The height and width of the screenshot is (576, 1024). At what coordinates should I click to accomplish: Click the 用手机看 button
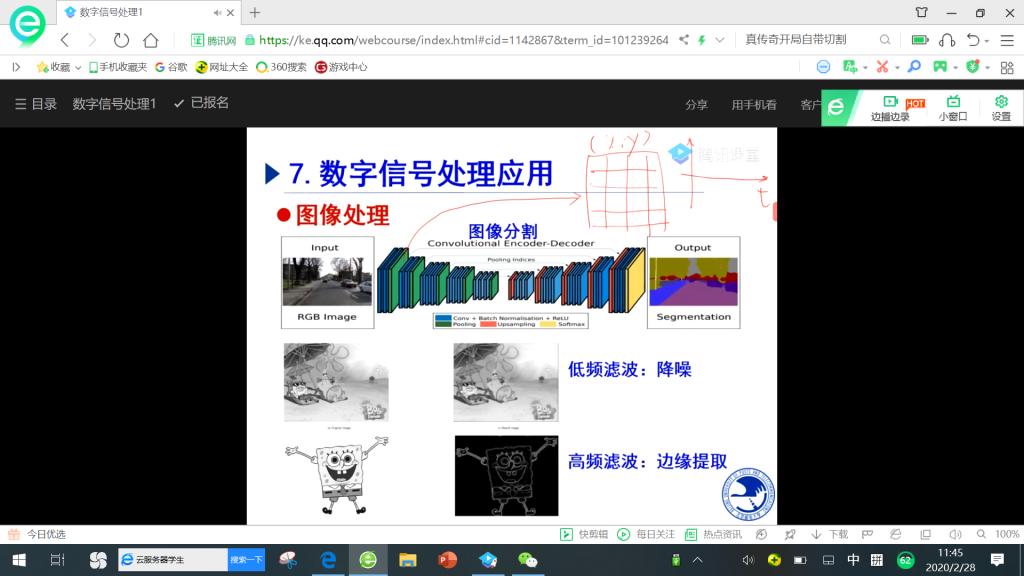pos(754,104)
